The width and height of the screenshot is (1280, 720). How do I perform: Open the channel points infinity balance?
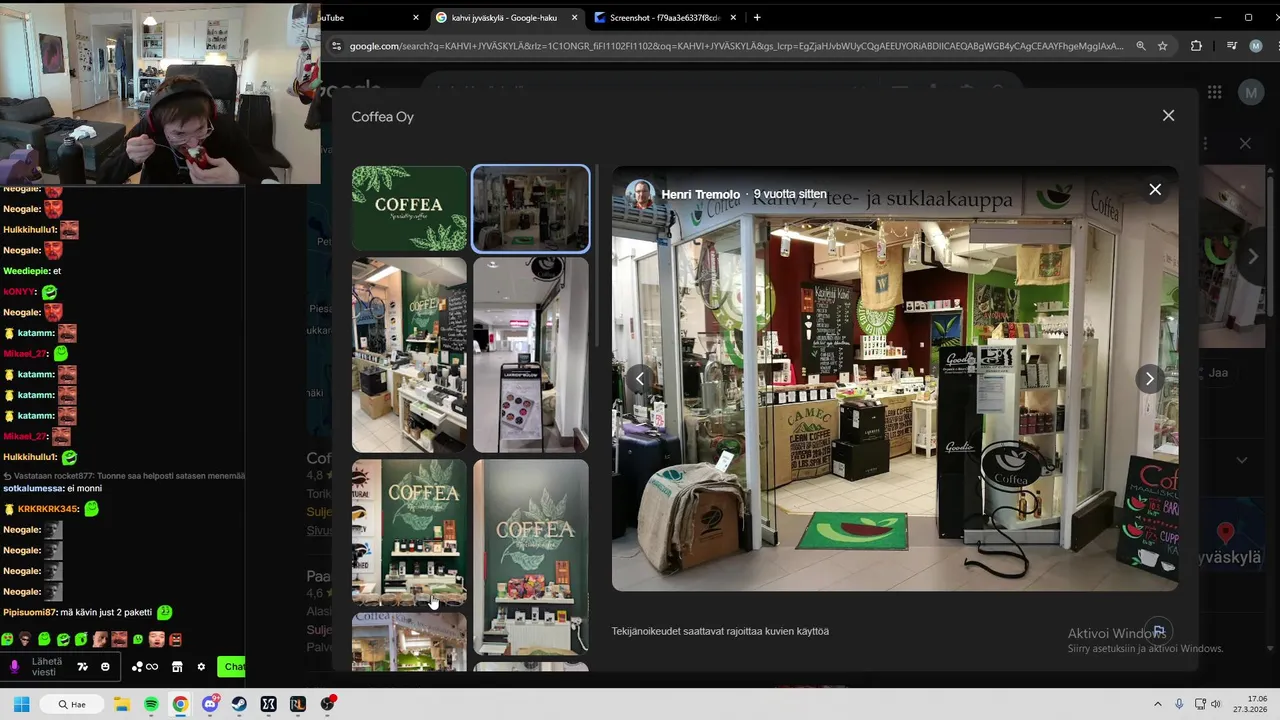(x=146, y=667)
